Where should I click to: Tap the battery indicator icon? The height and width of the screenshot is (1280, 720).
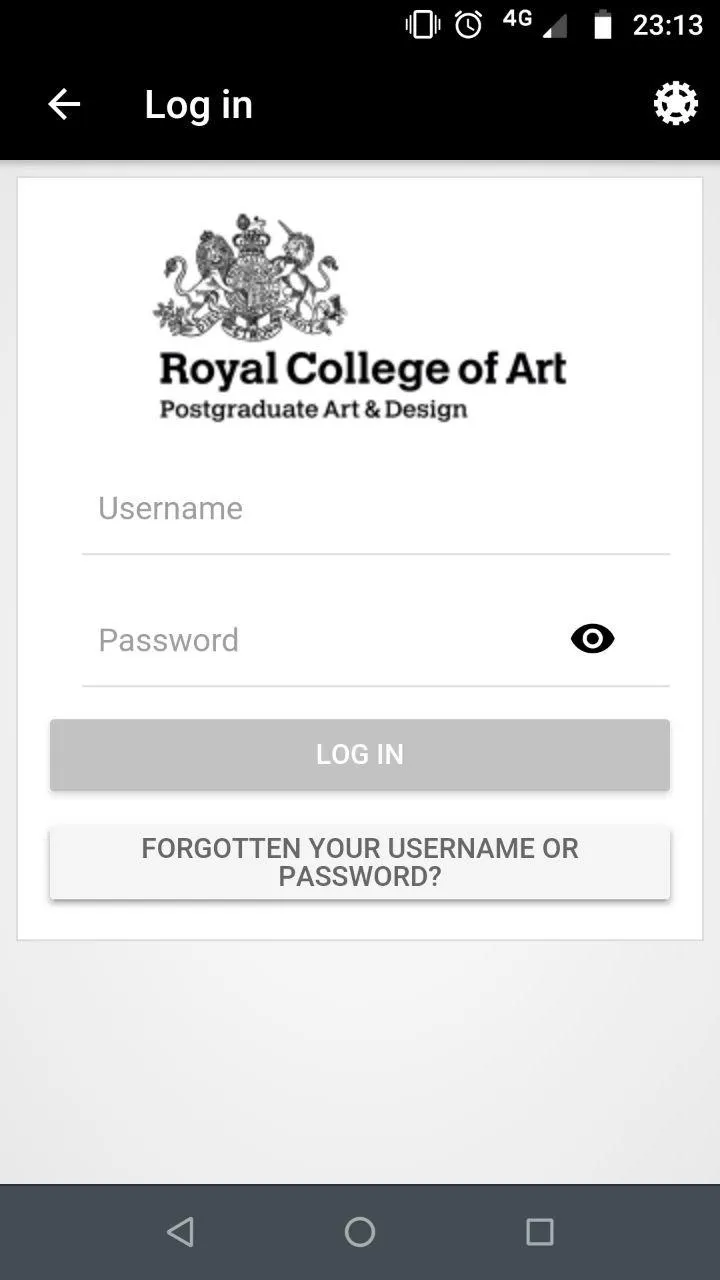coord(602,25)
